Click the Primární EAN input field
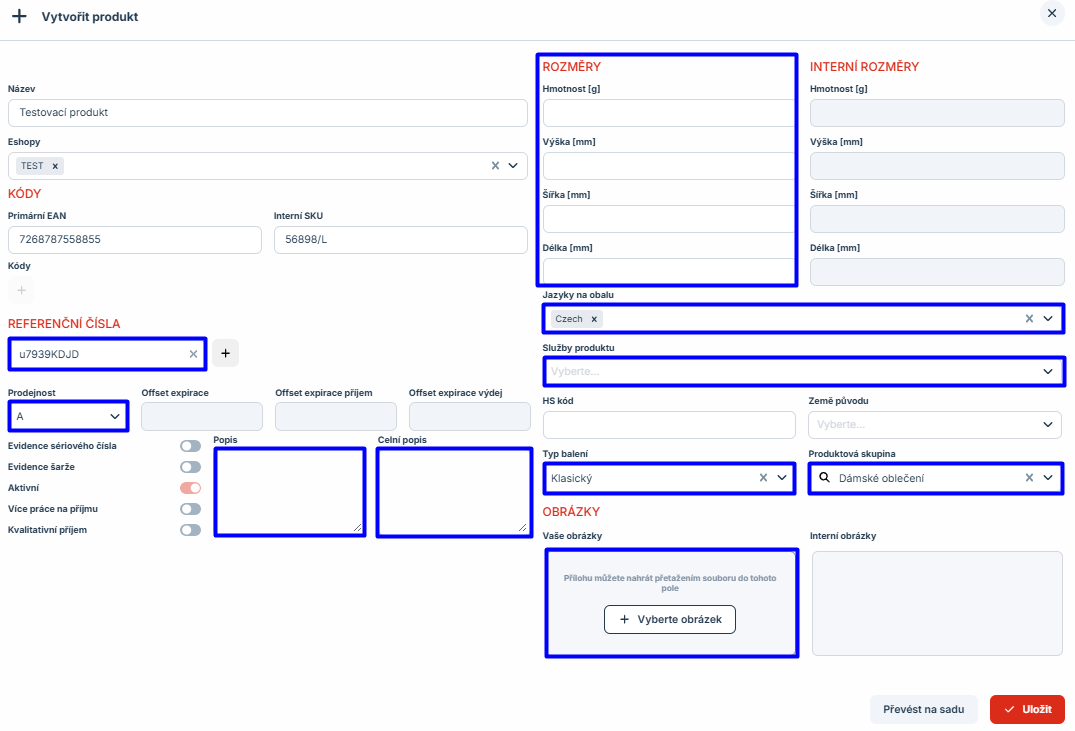Image resolution: width=1075 pixels, height=731 pixels. [135, 240]
